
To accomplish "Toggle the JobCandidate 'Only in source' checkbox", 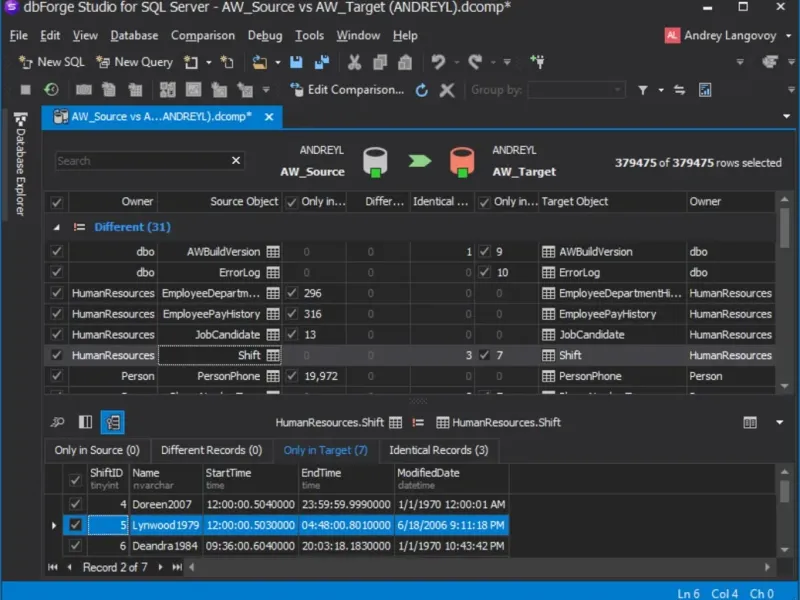I will point(292,335).
